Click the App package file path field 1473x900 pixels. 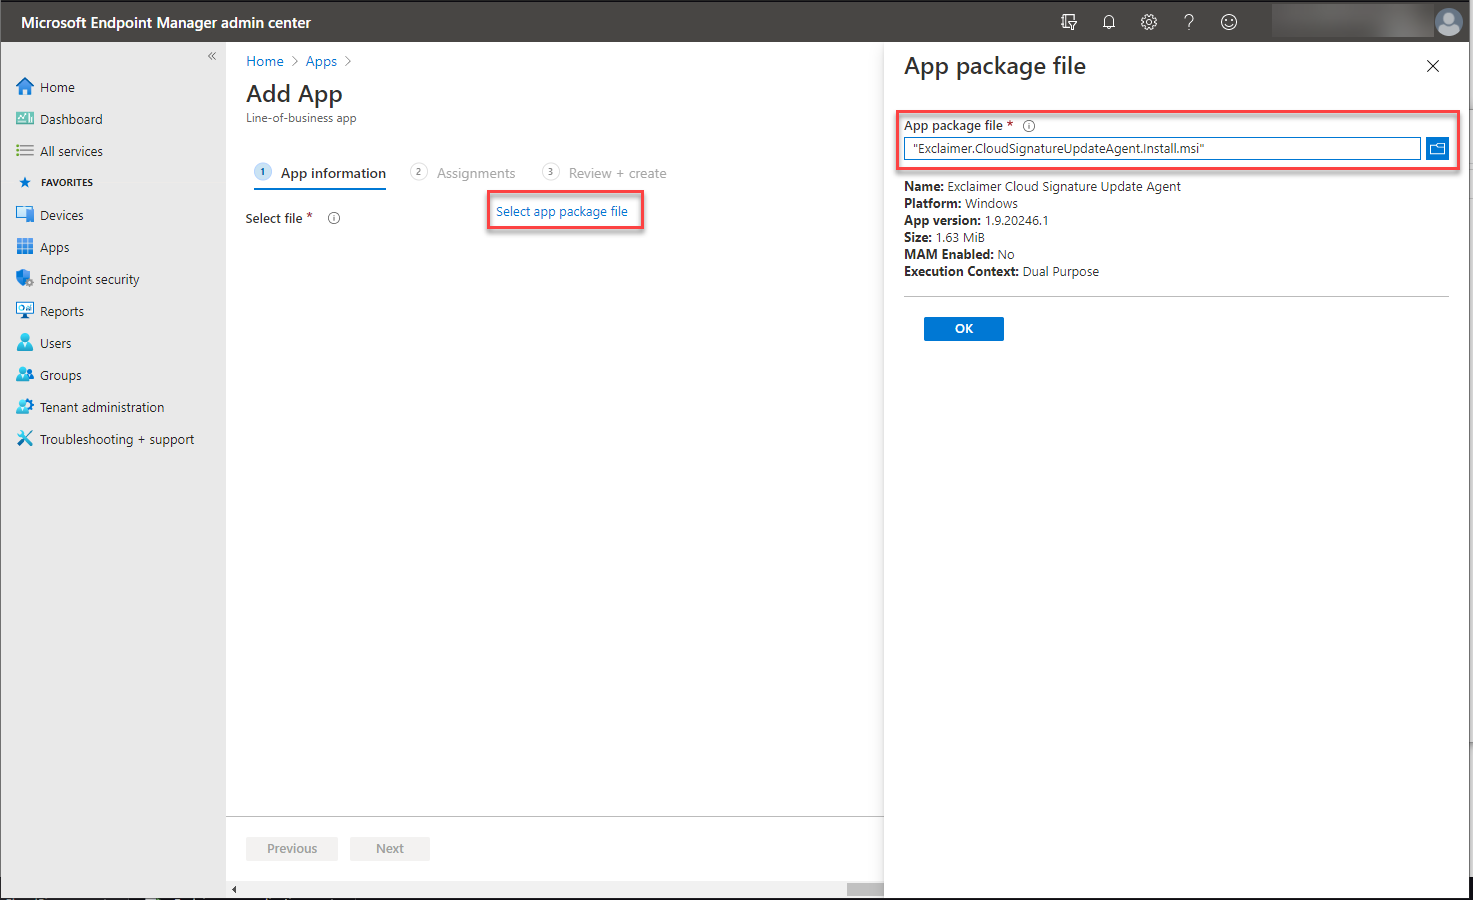[1160, 148]
